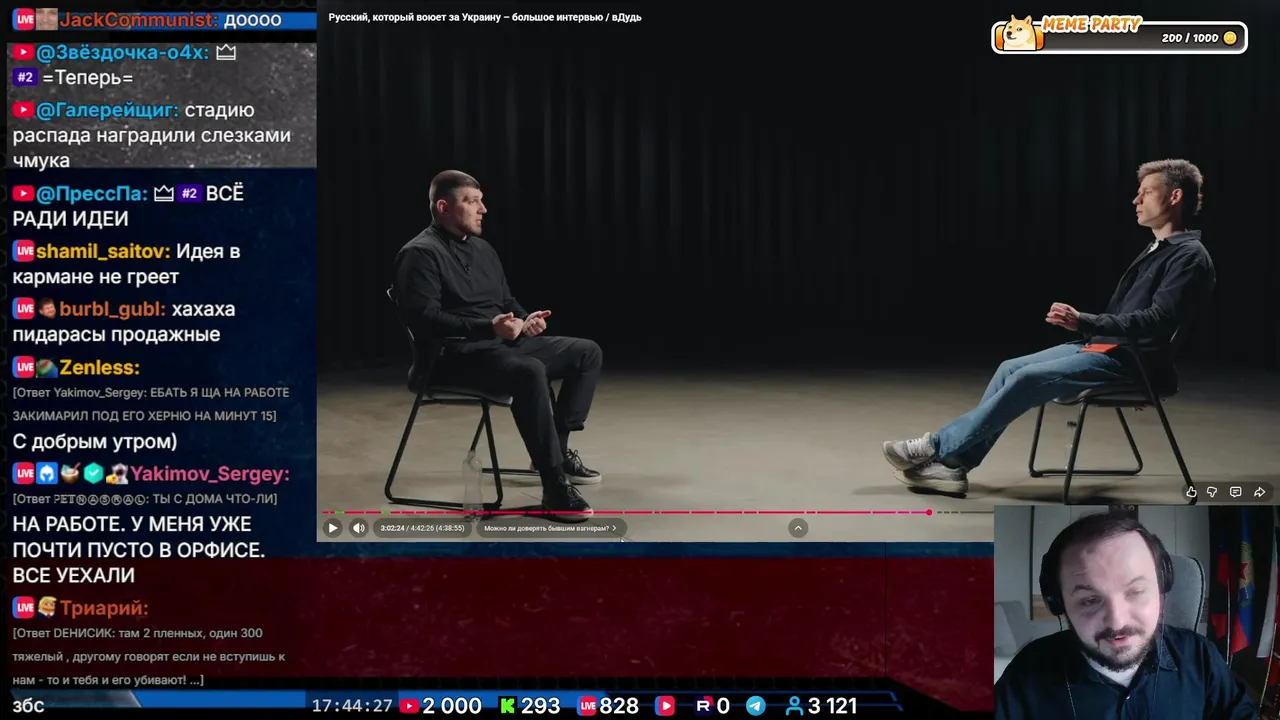Click the YouTube count 2 000
The width and height of the screenshot is (1280, 720).
[452, 706]
